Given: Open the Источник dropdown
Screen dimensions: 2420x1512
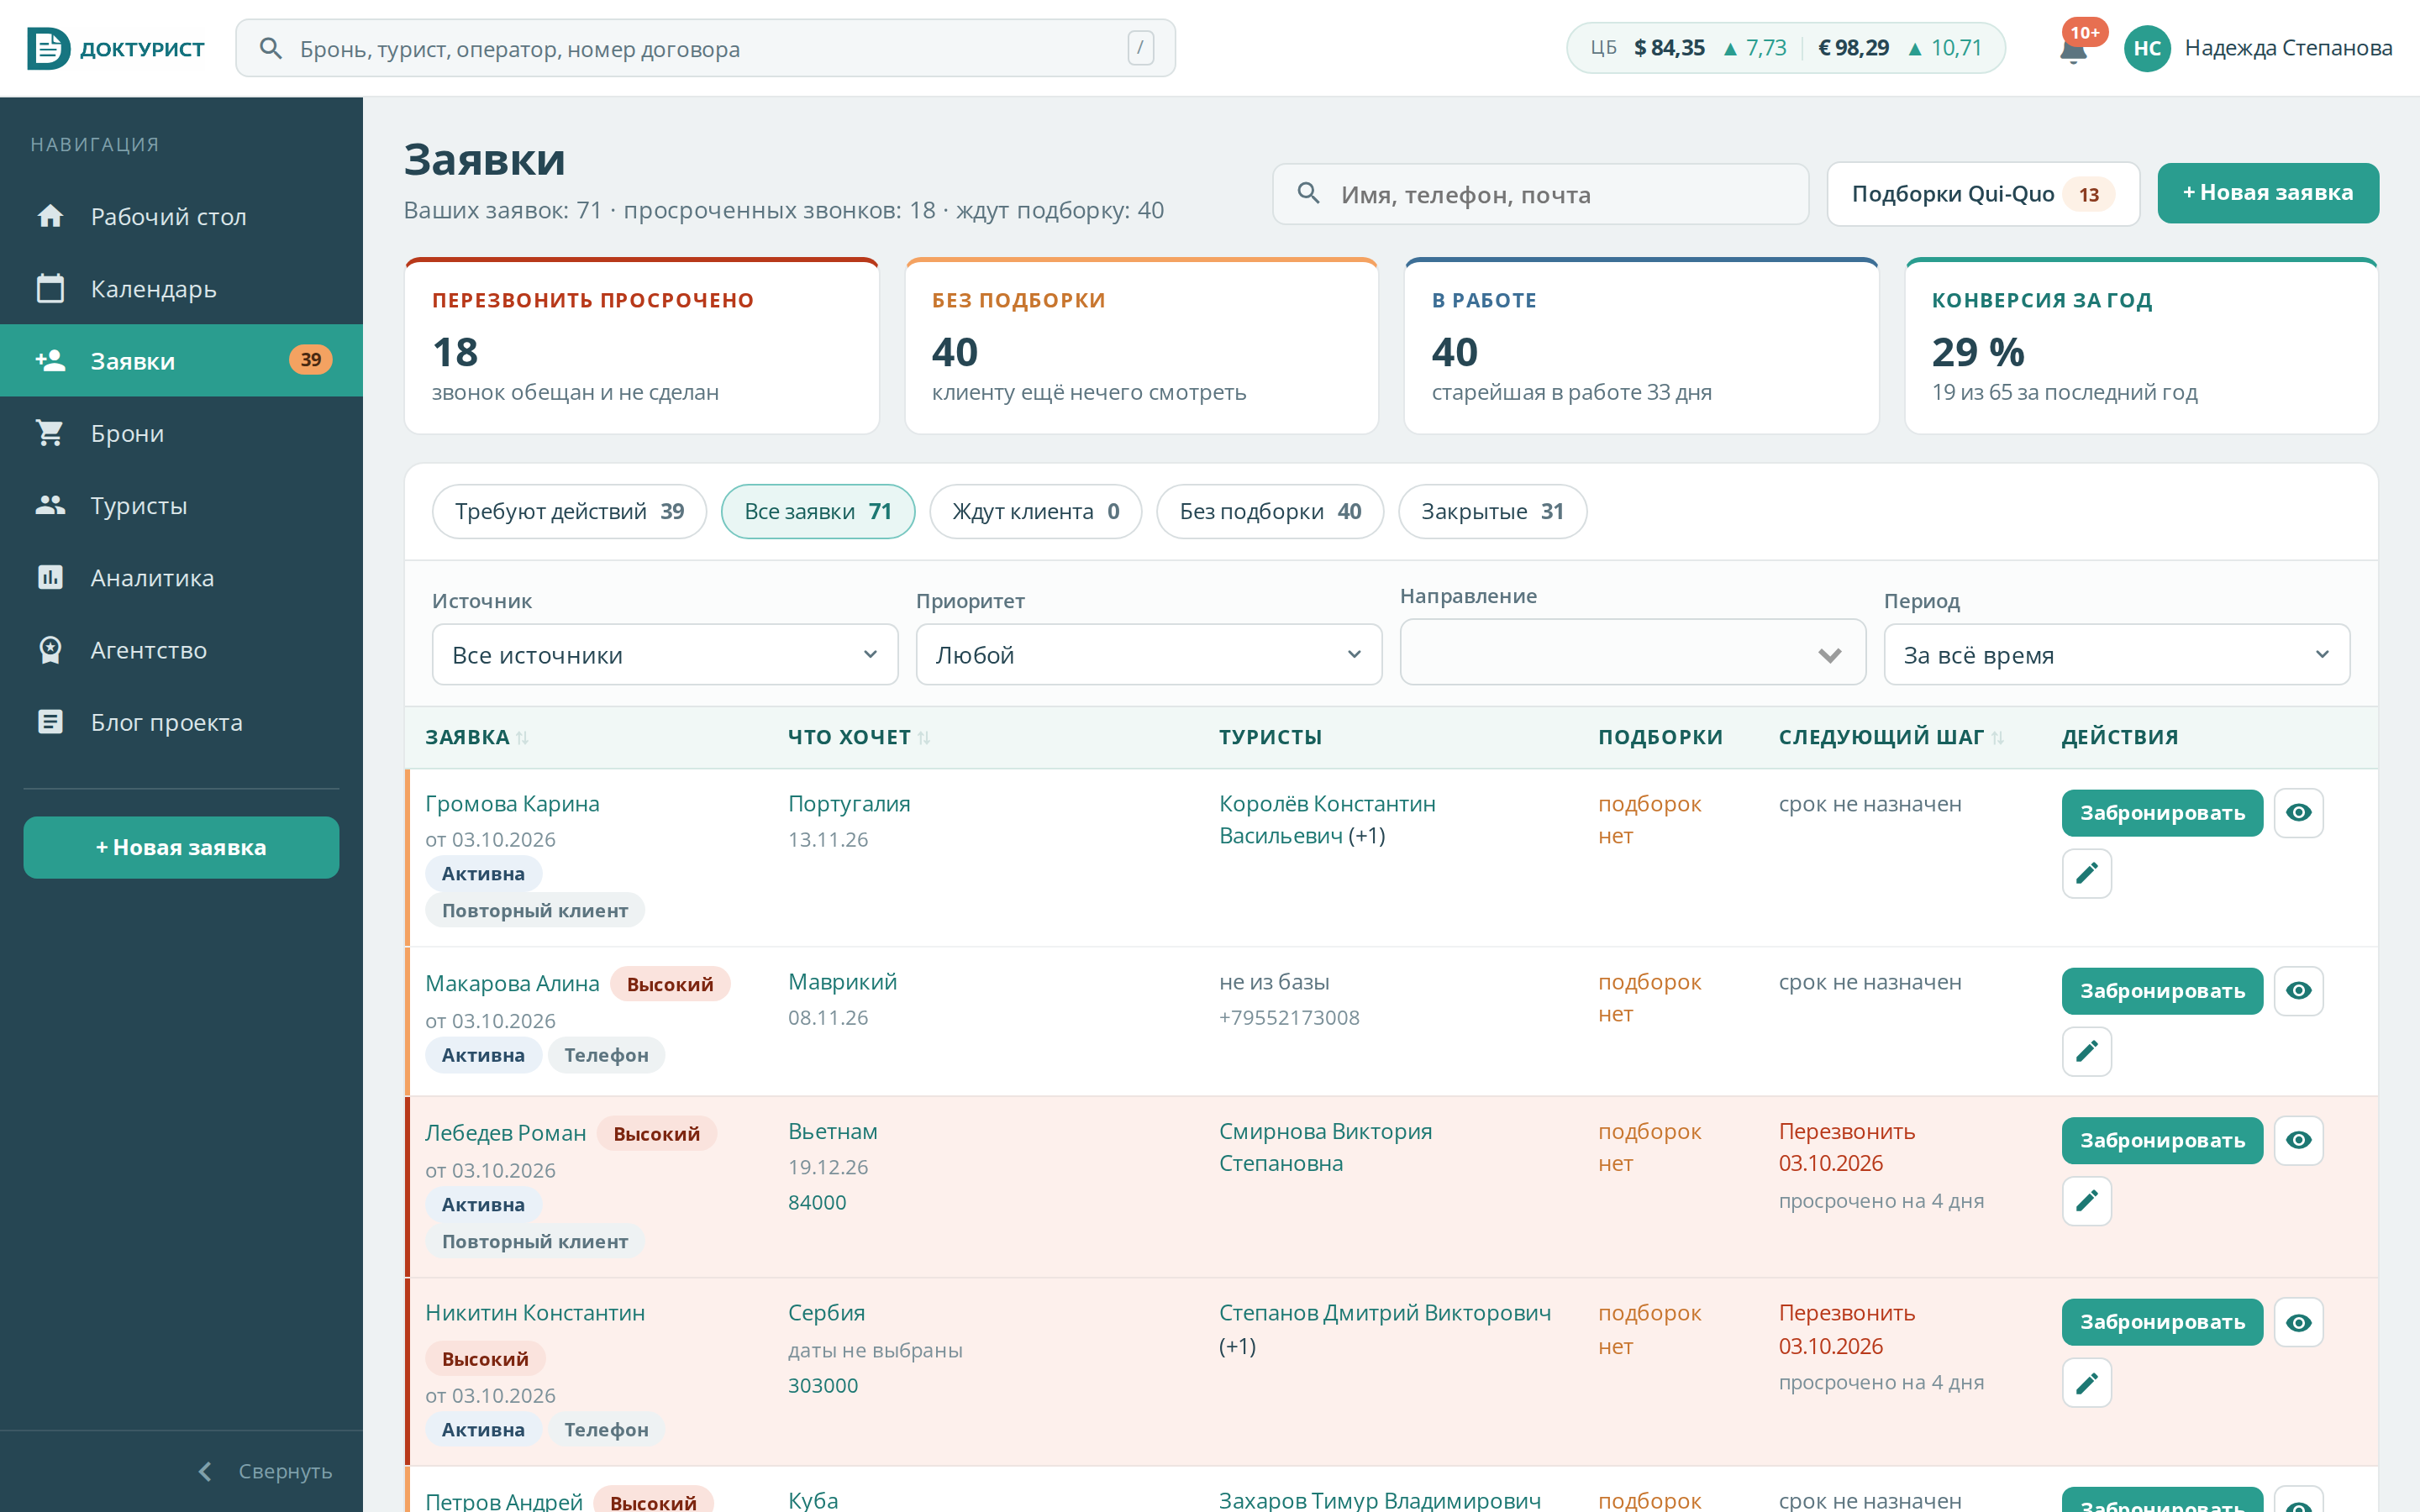Looking at the screenshot, I should [x=665, y=654].
